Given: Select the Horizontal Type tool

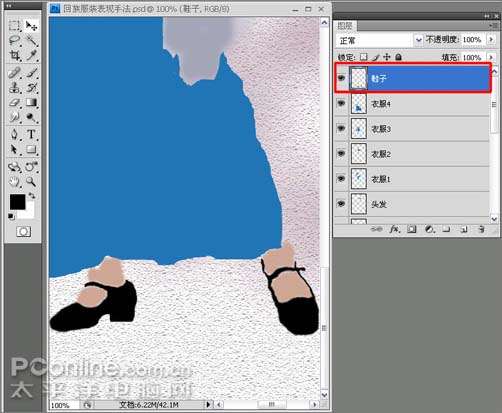Looking at the screenshot, I should point(31,134).
